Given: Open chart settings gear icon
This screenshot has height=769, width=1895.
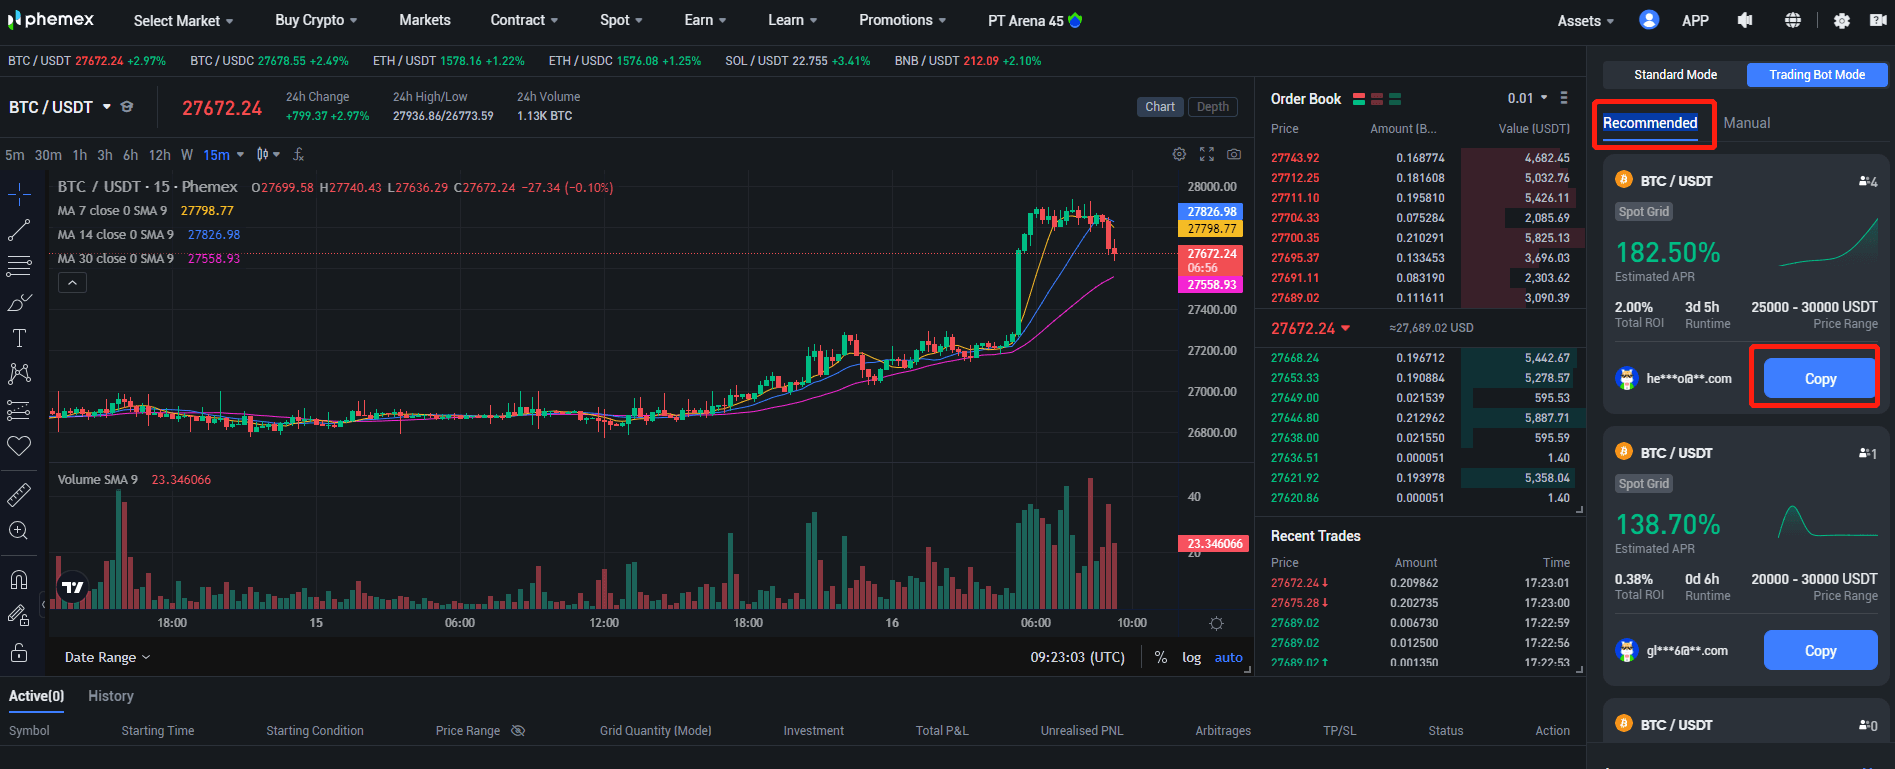Looking at the screenshot, I should [x=1179, y=154].
